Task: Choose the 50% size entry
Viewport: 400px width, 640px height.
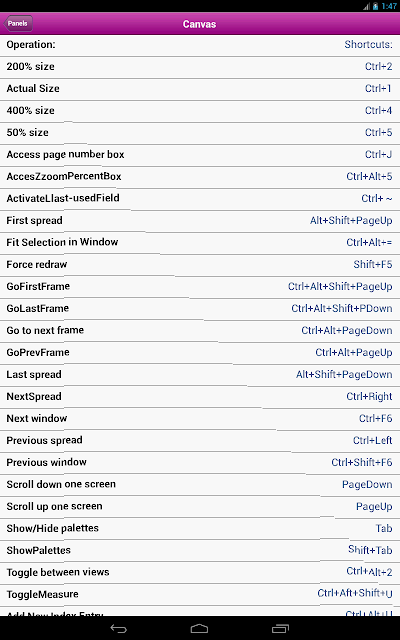Action: click(x=200, y=133)
